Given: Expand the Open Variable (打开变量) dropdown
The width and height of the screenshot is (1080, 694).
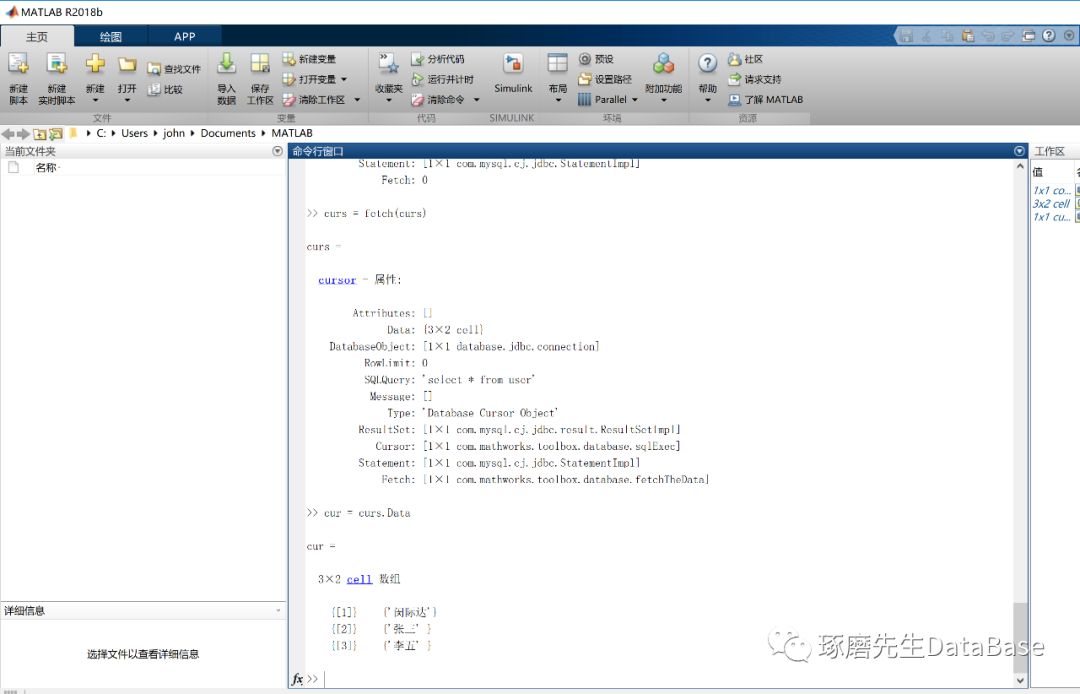Looking at the screenshot, I should pyautogui.click(x=344, y=79).
